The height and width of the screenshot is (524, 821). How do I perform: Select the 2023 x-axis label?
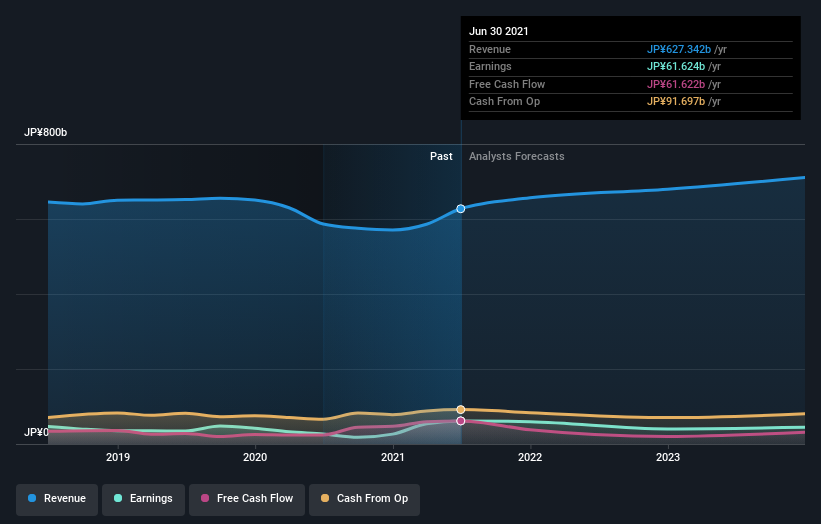click(x=668, y=458)
